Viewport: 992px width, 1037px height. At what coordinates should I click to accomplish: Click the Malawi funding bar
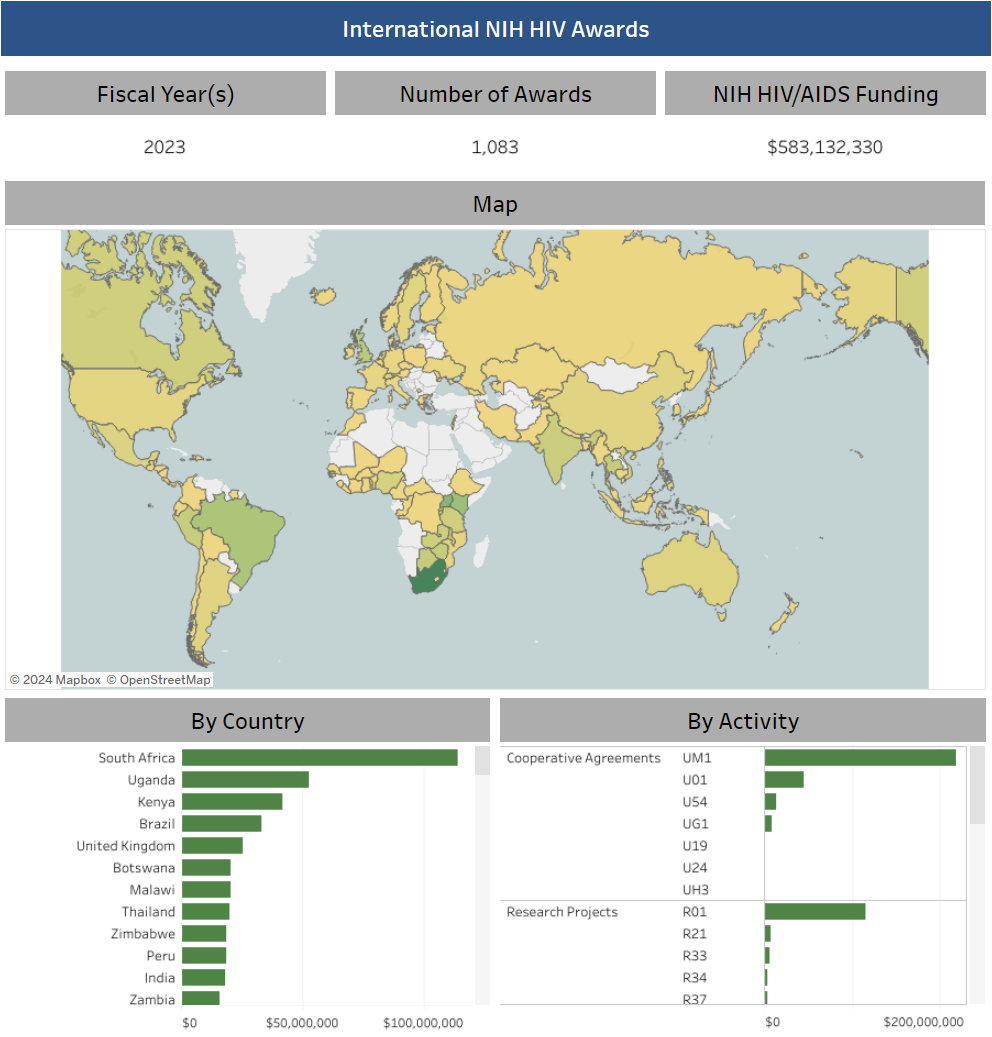206,890
